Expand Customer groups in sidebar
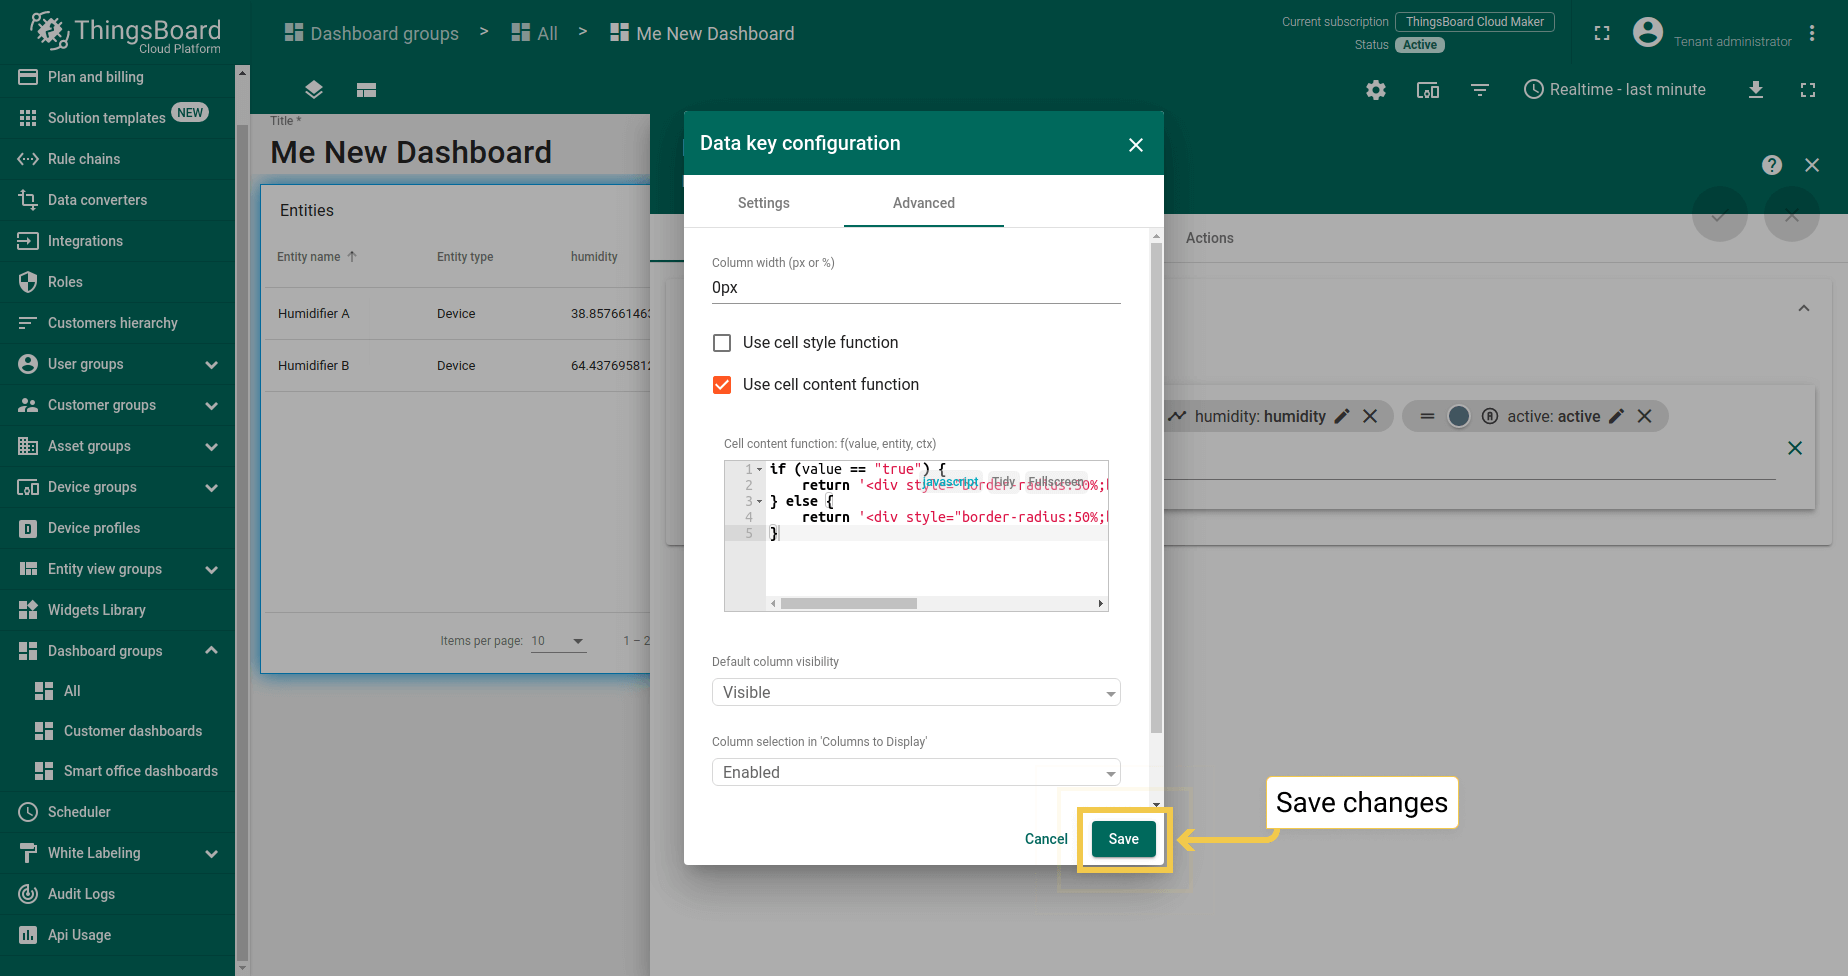 click(x=211, y=405)
